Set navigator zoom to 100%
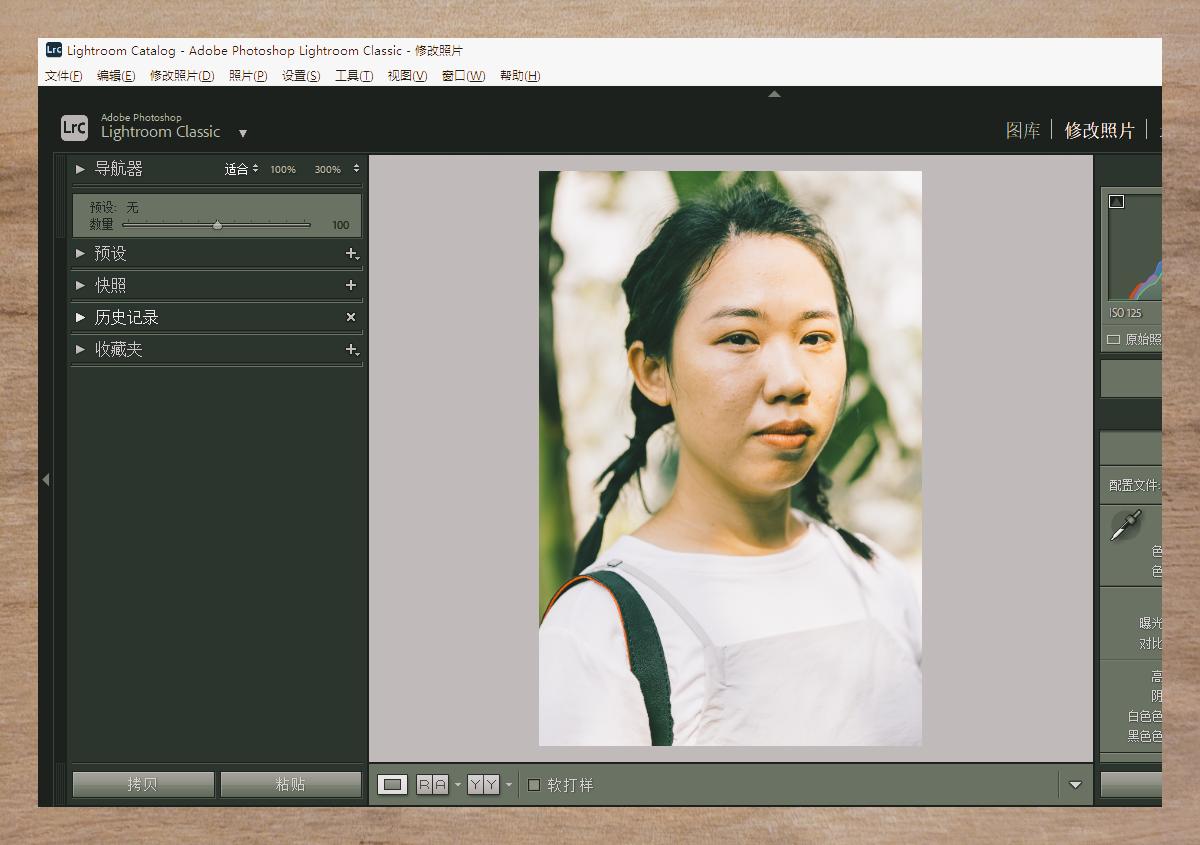Screen dimensions: 1200x845 pyautogui.click(x=283, y=170)
